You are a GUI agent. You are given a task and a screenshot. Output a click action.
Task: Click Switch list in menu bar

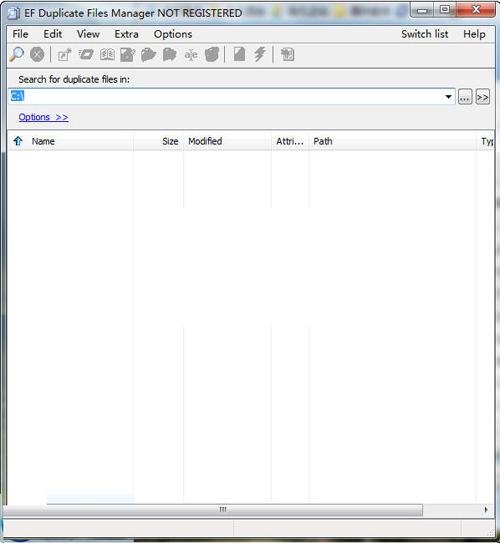[x=425, y=34]
